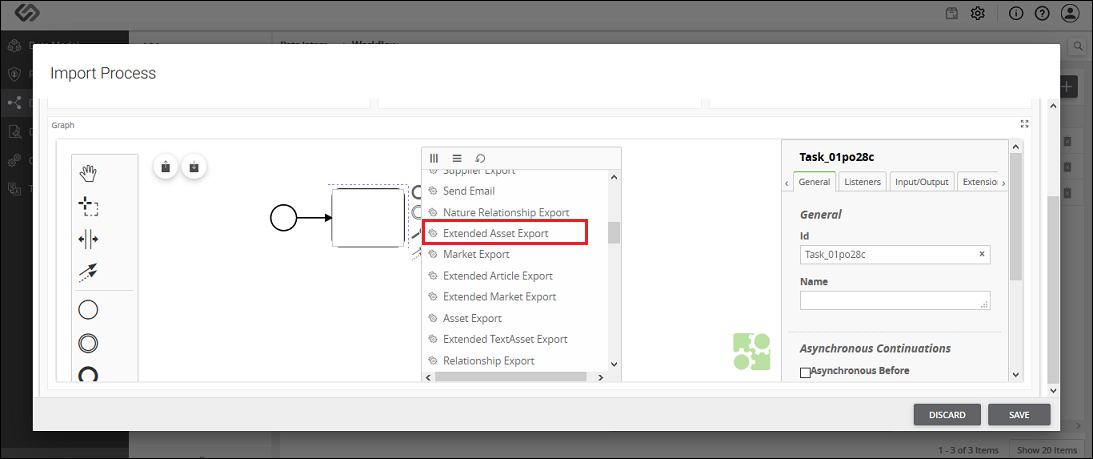Click the download diagram round button

(x=194, y=167)
